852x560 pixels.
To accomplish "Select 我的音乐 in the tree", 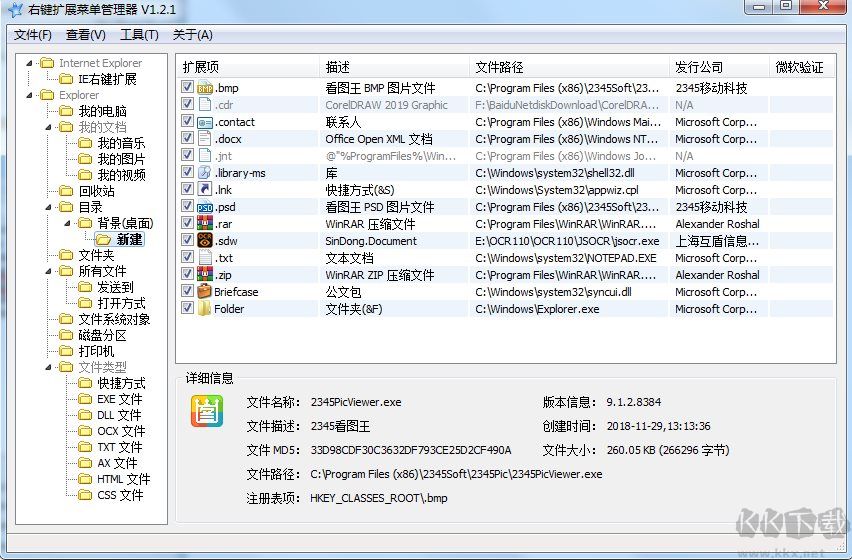I will 121,143.
